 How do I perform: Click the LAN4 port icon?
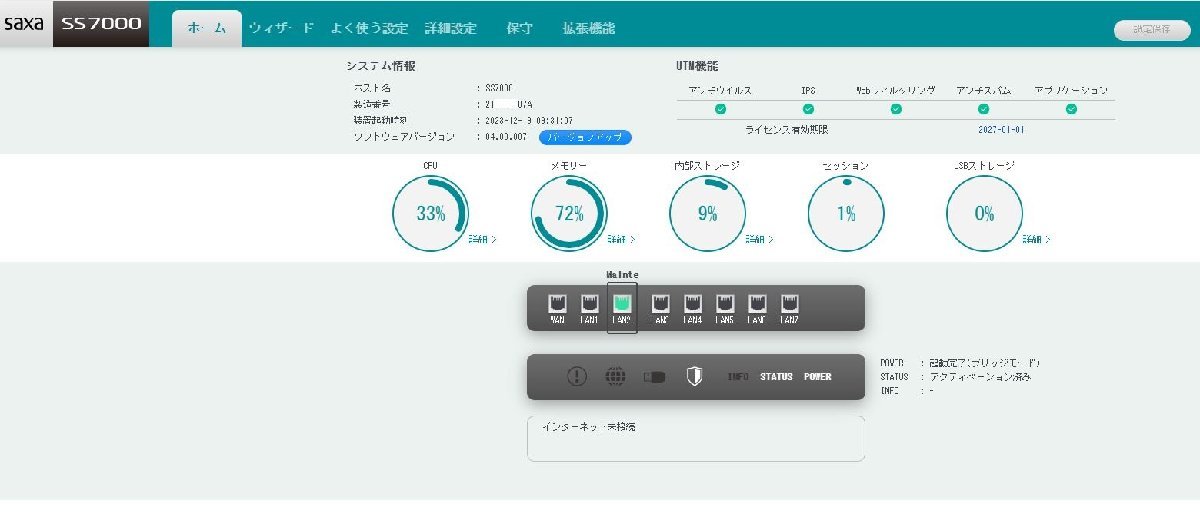tap(692, 302)
